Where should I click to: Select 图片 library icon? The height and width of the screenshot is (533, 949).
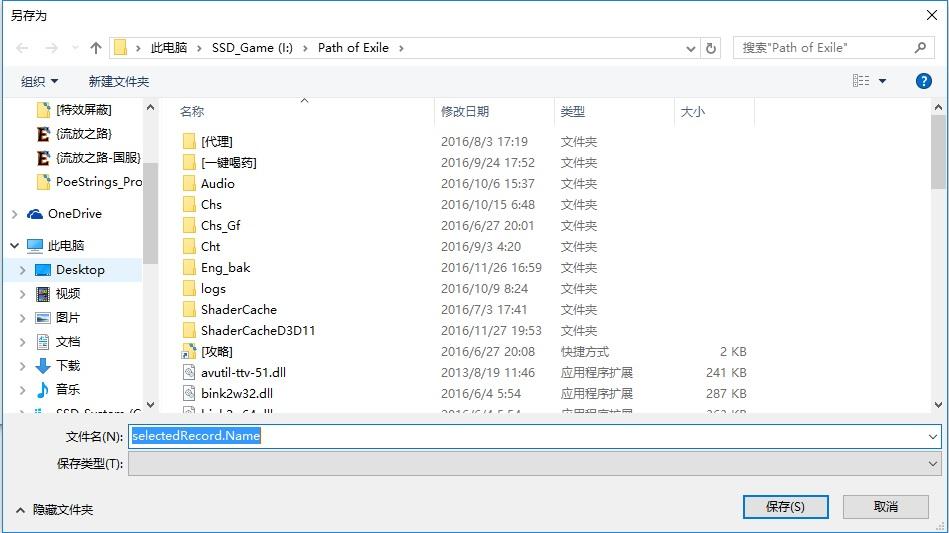tap(42, 318)
